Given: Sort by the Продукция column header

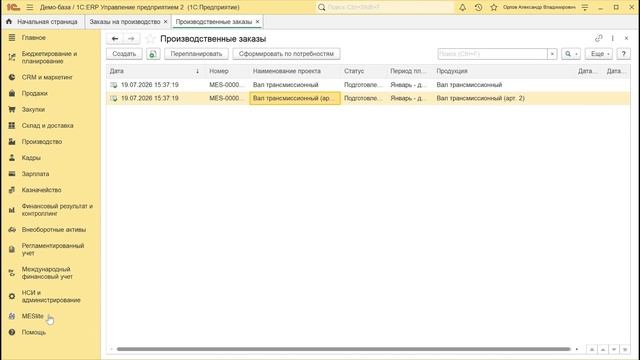Looking at the screenshot, I should tap(504, 71).
